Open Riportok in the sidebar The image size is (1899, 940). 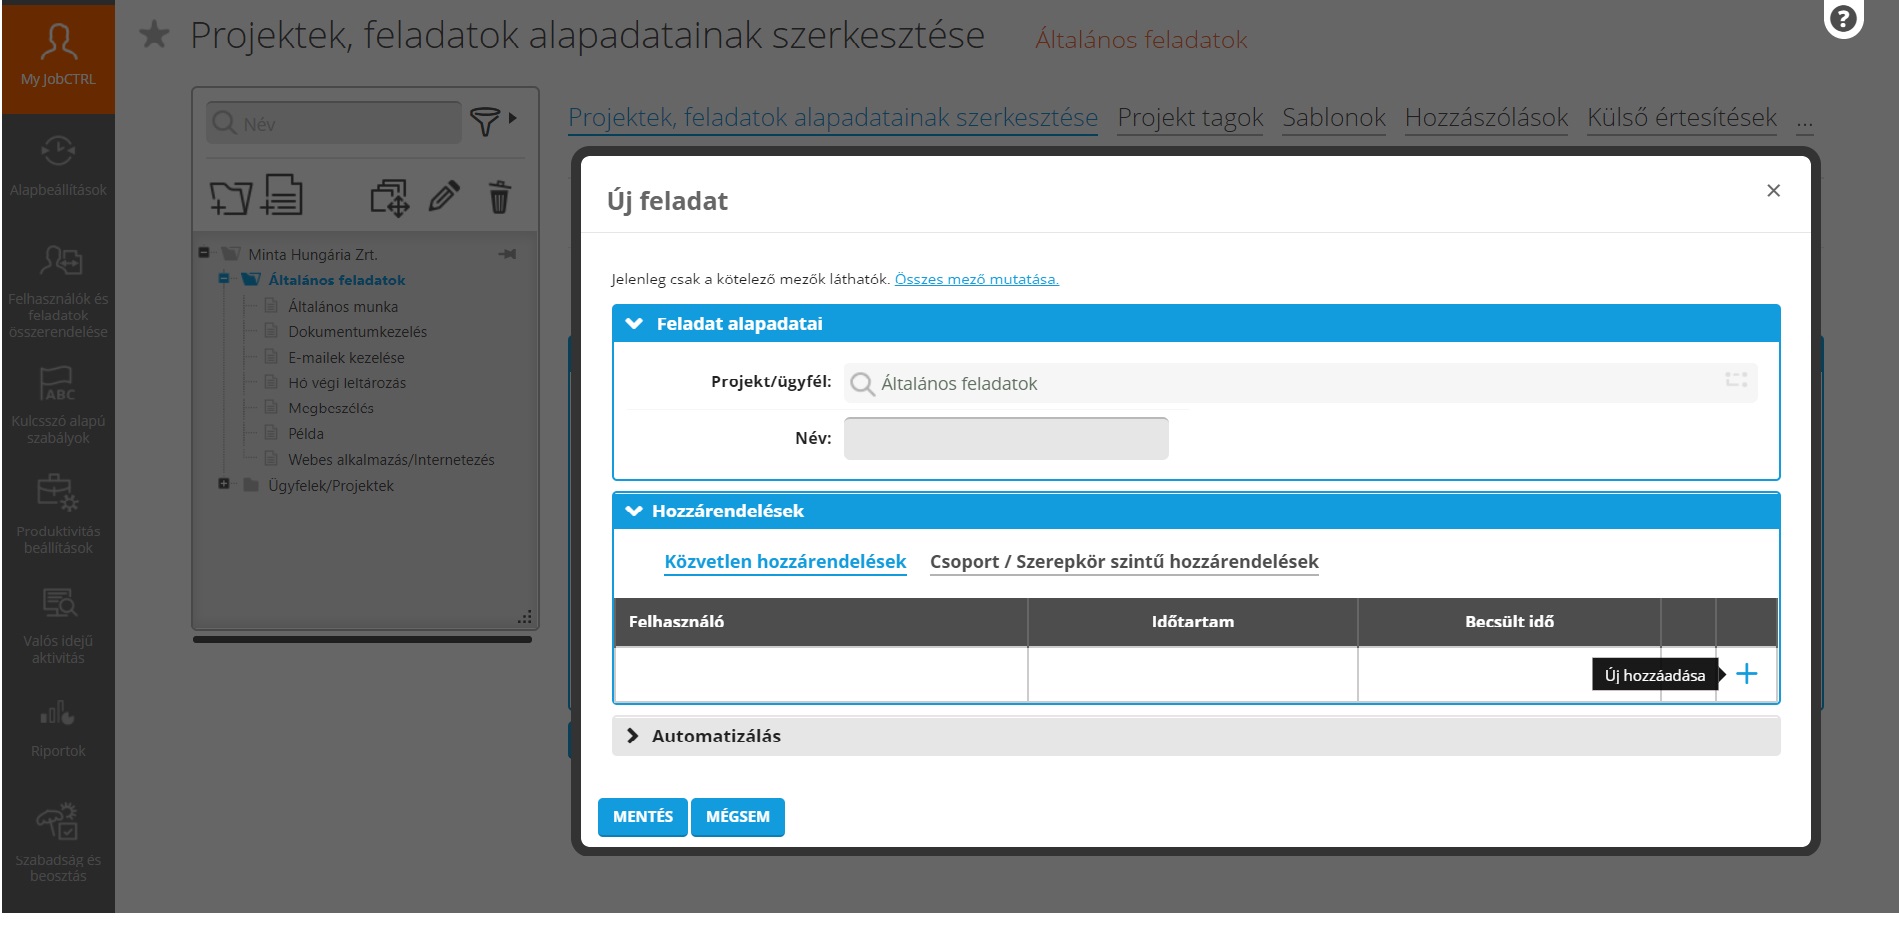point(58,730)
